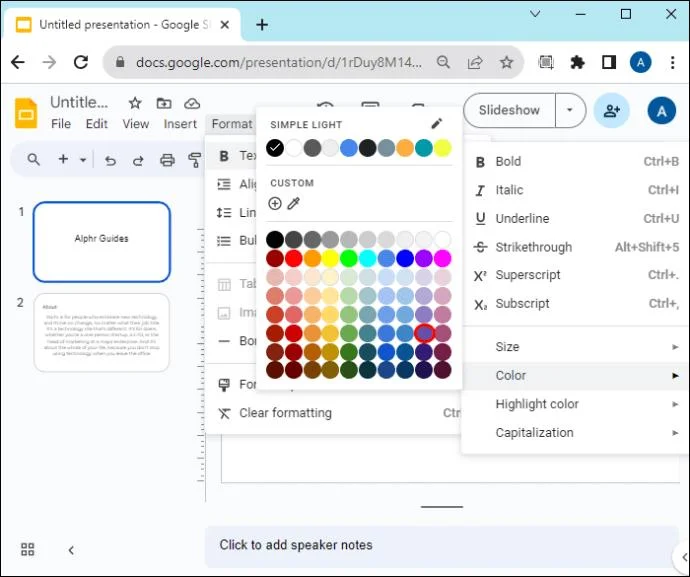Pick a color with the eyedropper
Screen dimensions: 690x577
tap(294, 203)
